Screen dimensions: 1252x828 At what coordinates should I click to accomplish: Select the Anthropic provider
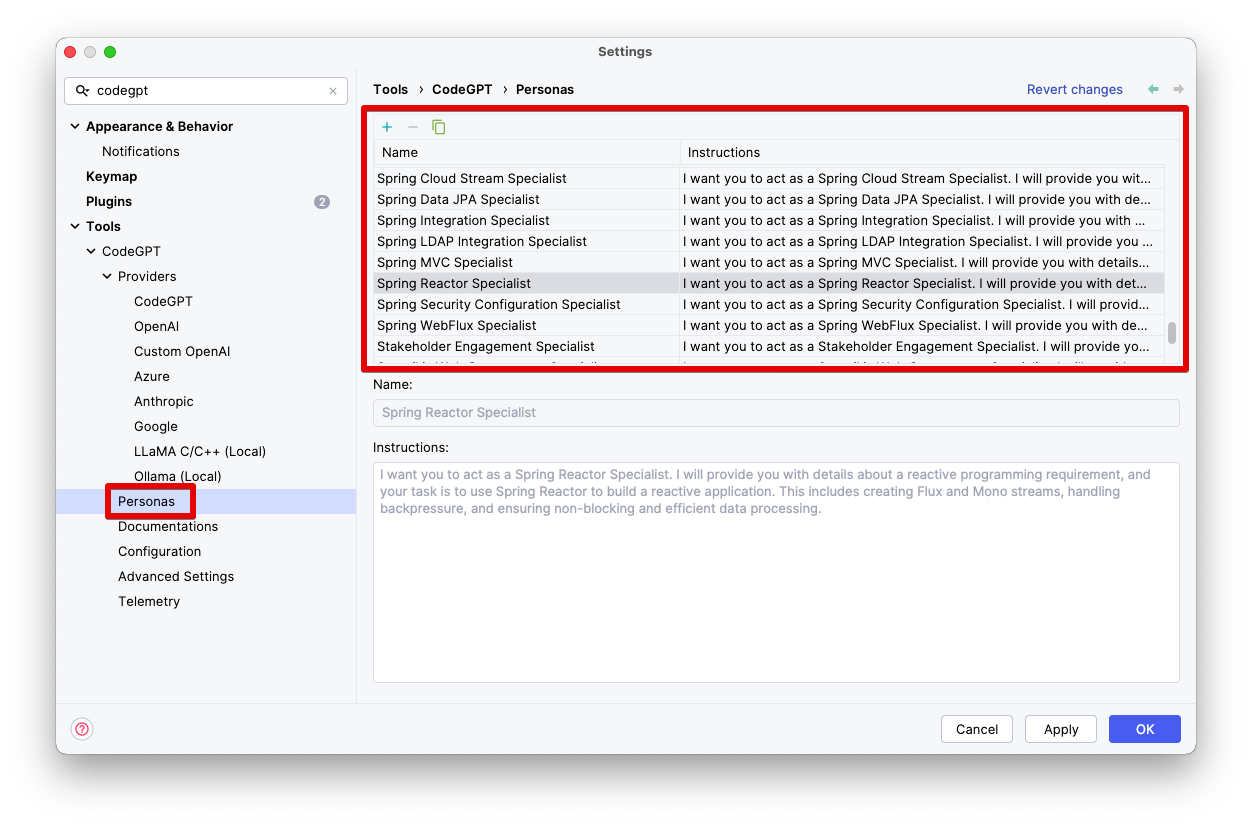(164, 402)
